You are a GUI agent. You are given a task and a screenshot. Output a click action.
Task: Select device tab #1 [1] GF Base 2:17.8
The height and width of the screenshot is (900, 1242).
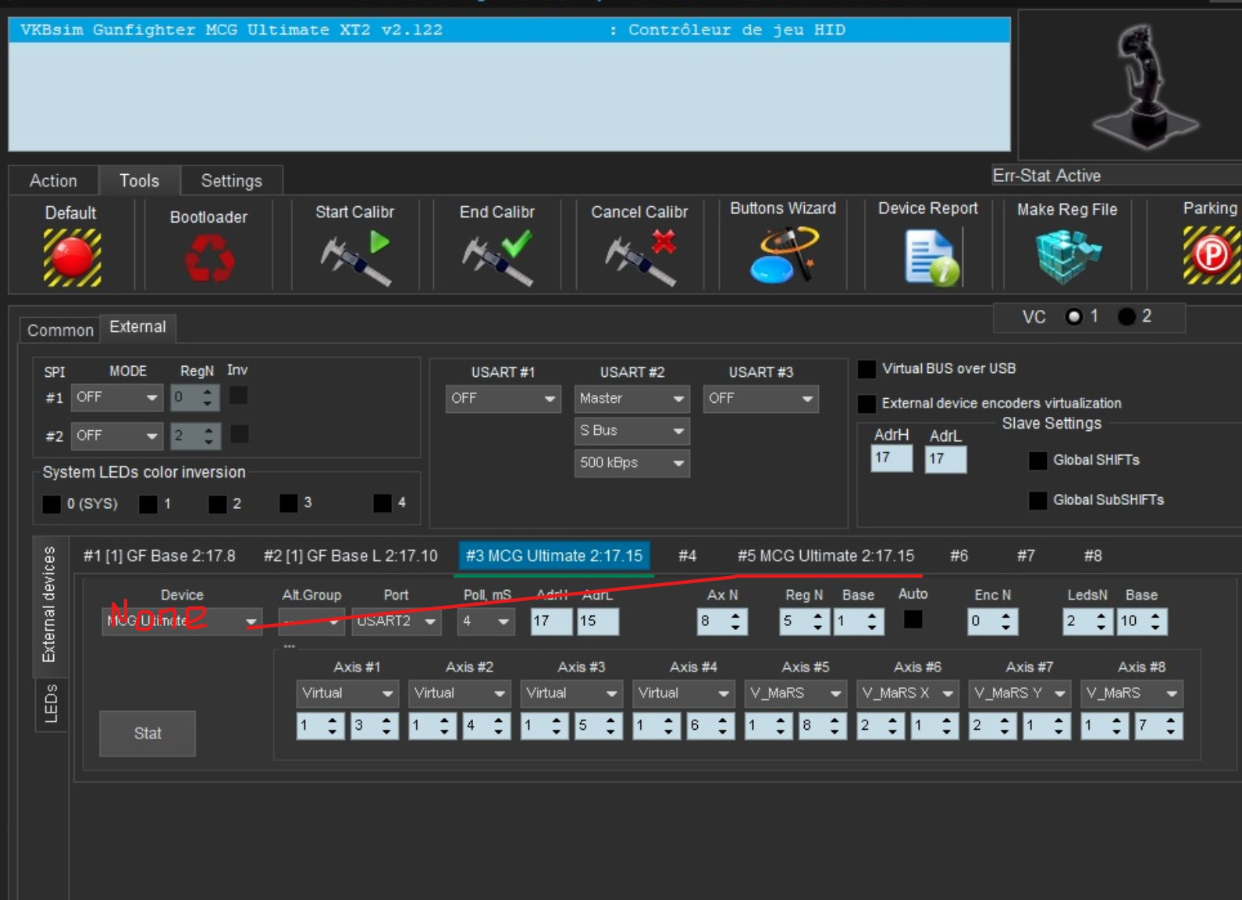click(160, 556)
